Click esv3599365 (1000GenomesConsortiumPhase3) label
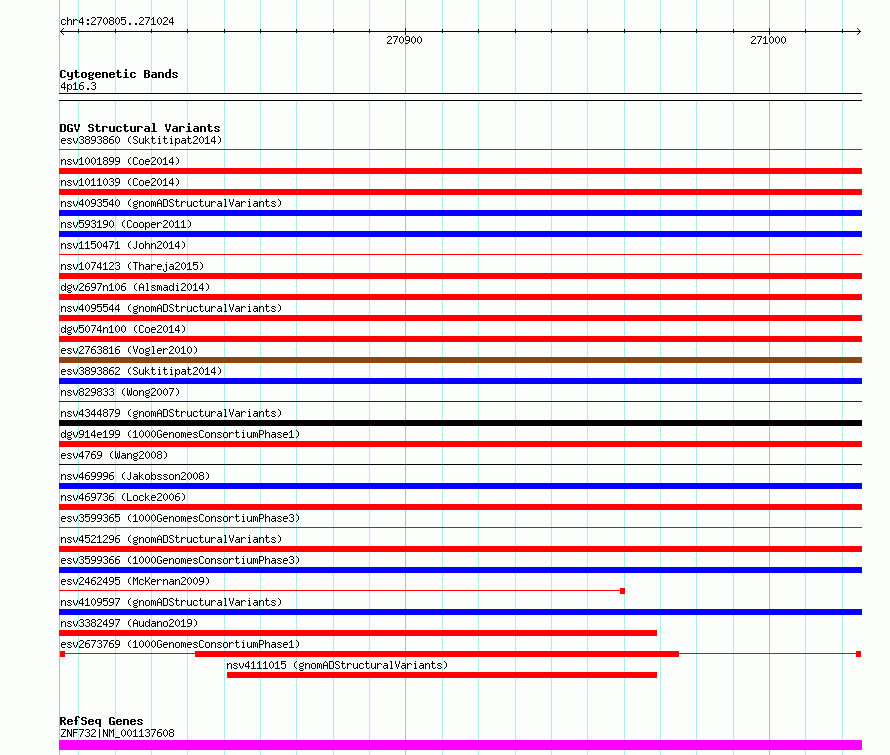 pos(180,518)
